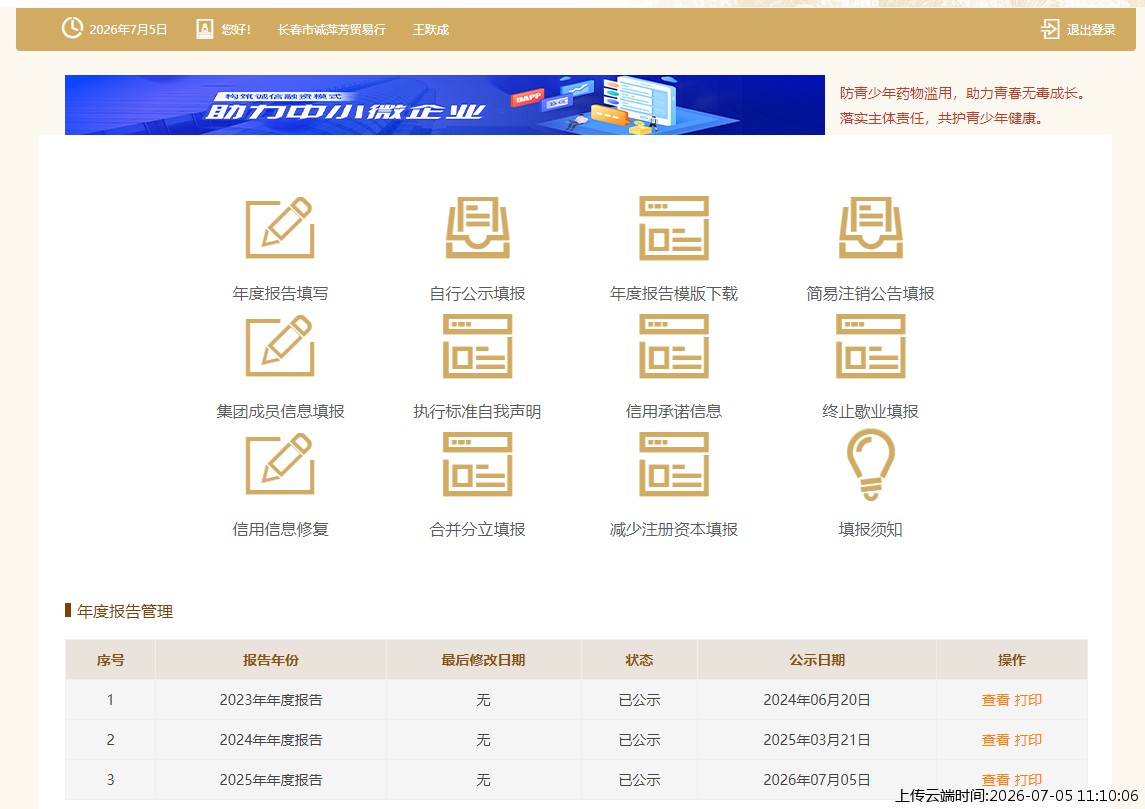Screen dimensions: 1145x809
Task: View the 2024年年度报告 via 查看
Action: coord(995,740)
